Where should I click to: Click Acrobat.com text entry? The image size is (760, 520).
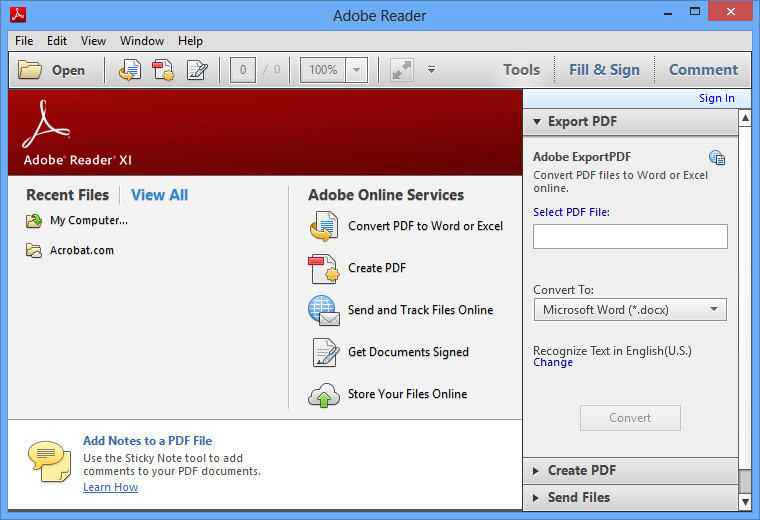point(82,251)
